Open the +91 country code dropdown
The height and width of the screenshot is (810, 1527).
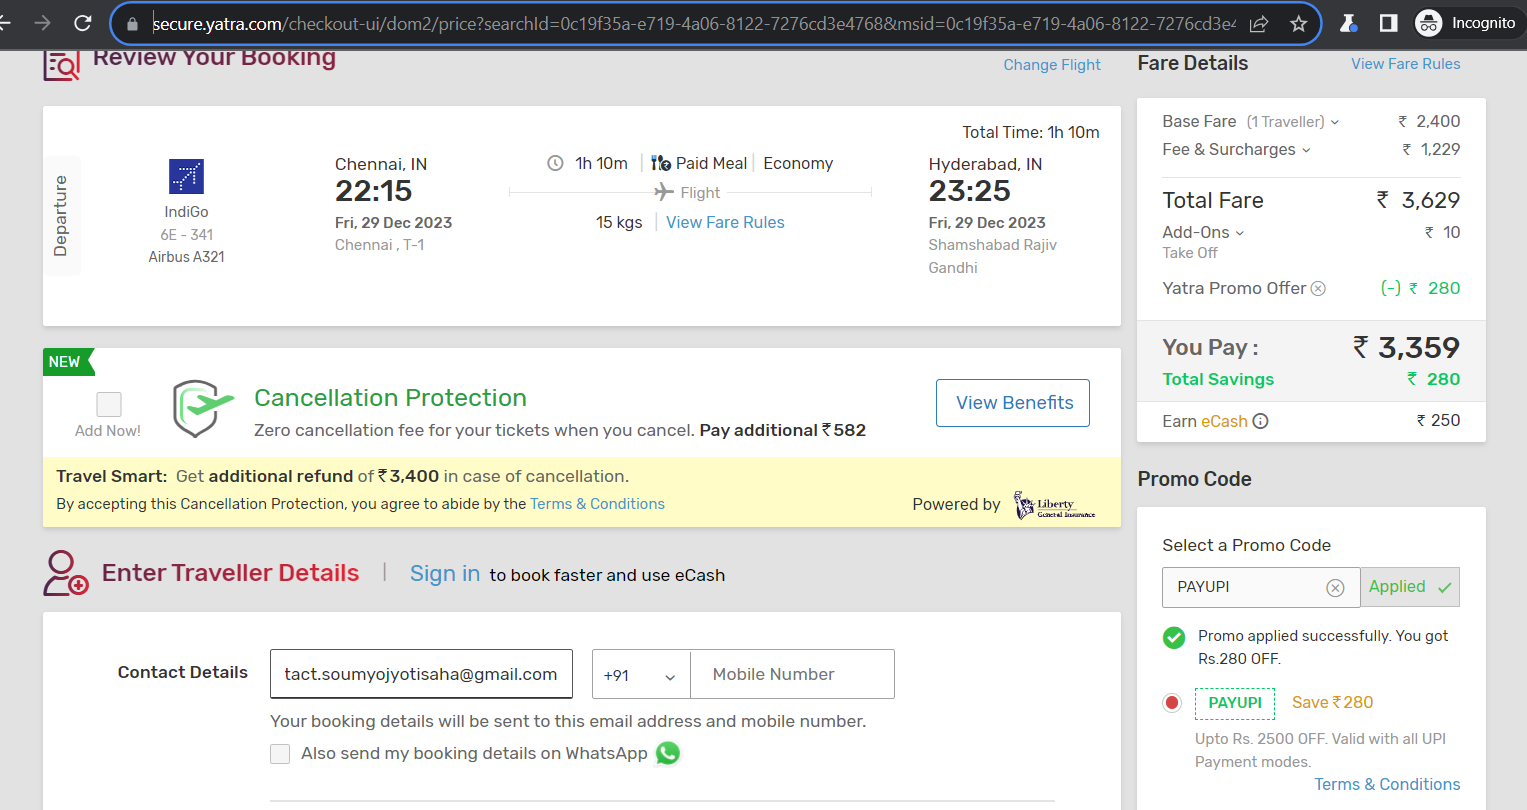[x=641, y=675]
